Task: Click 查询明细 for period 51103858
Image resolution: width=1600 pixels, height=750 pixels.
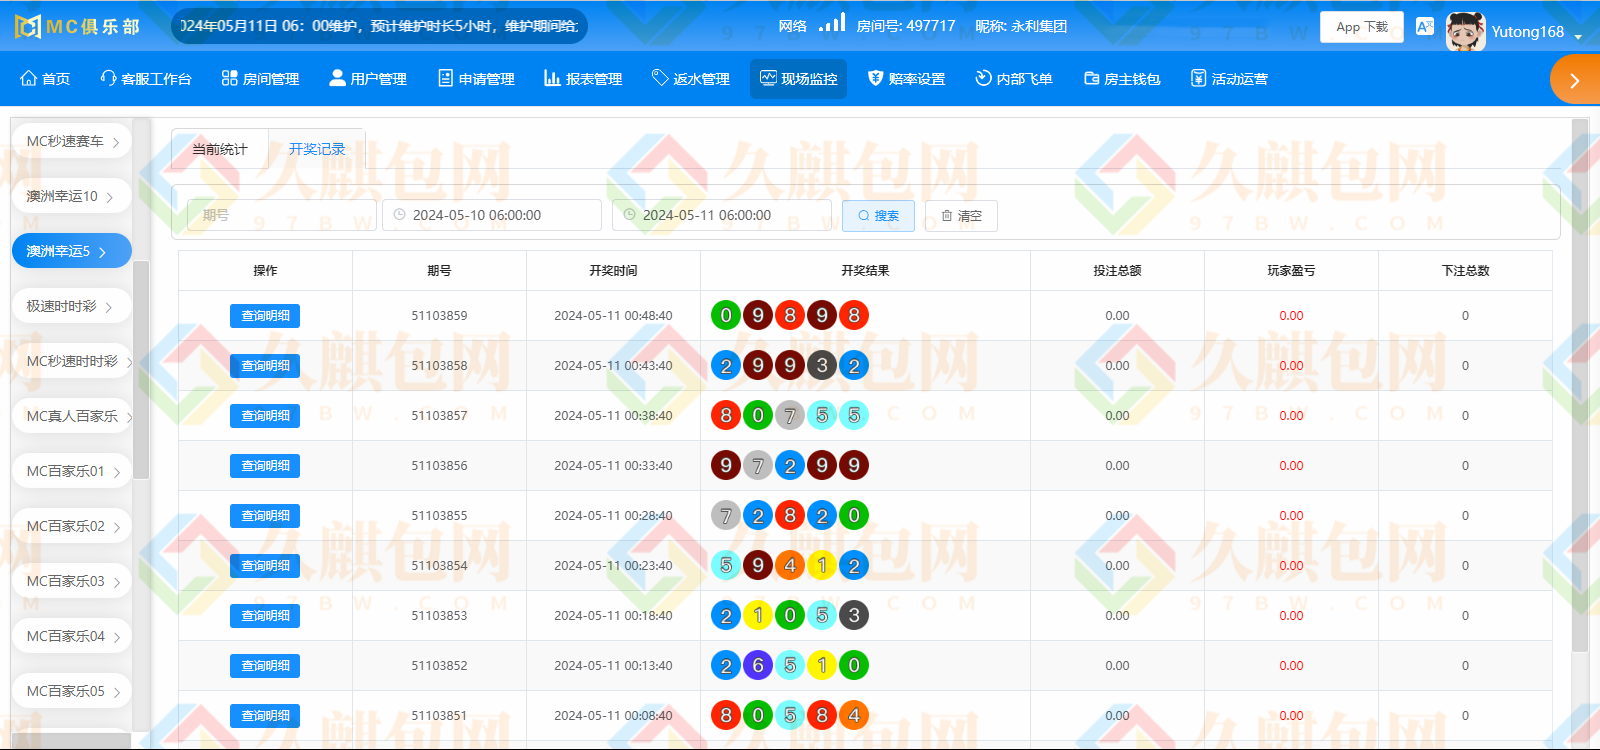Action: point(265,366)
